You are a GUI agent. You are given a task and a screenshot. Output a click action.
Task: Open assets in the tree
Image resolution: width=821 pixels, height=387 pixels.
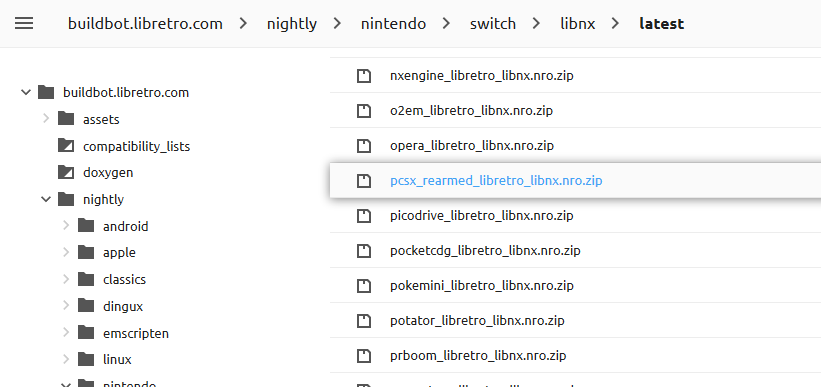tap(101, 119)
